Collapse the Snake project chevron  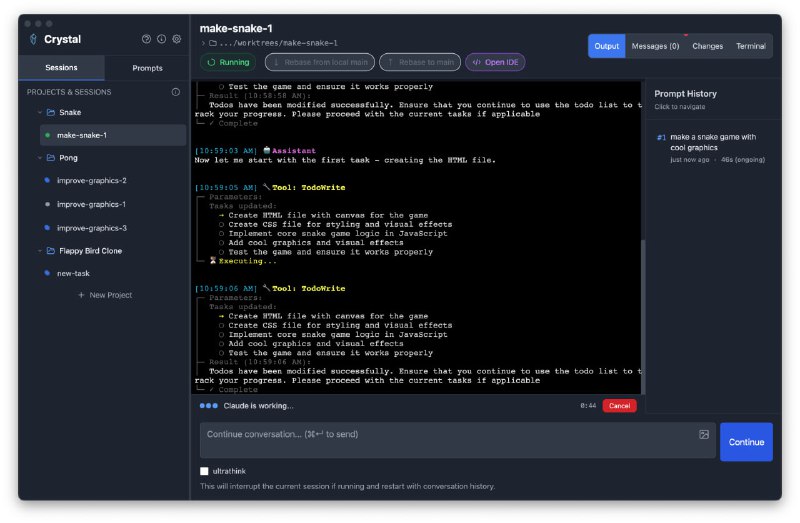click(x=39, y=113)
